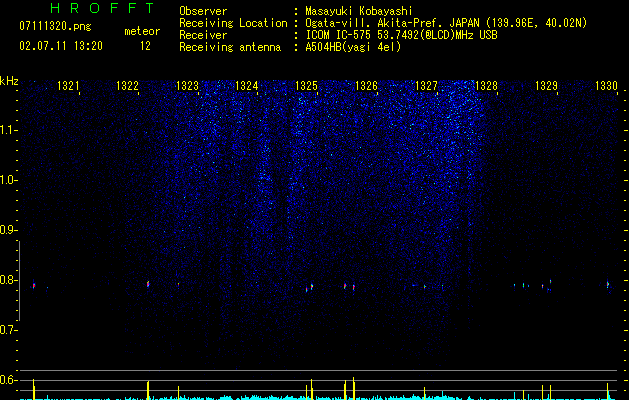Click the 0.7 kHz axis label
This screenshot has width=629, height=400.
(x=8, y=330)
